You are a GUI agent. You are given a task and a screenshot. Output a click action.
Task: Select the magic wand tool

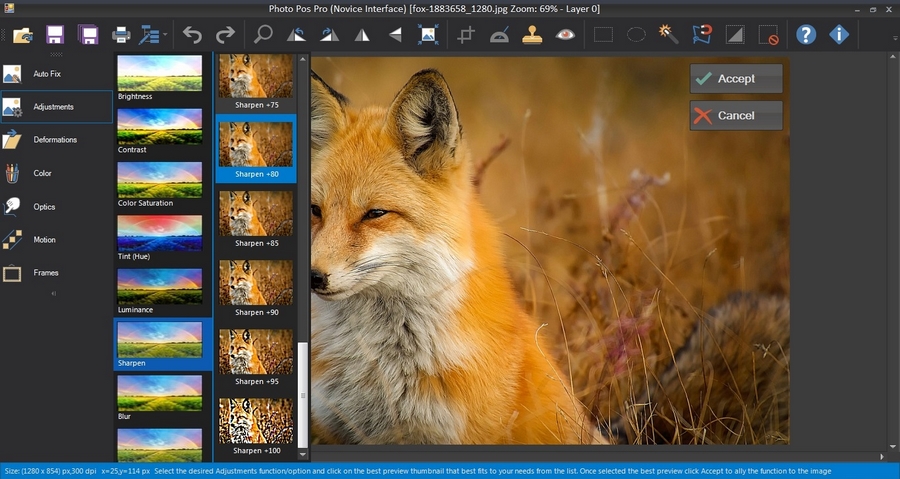(668, 34)
